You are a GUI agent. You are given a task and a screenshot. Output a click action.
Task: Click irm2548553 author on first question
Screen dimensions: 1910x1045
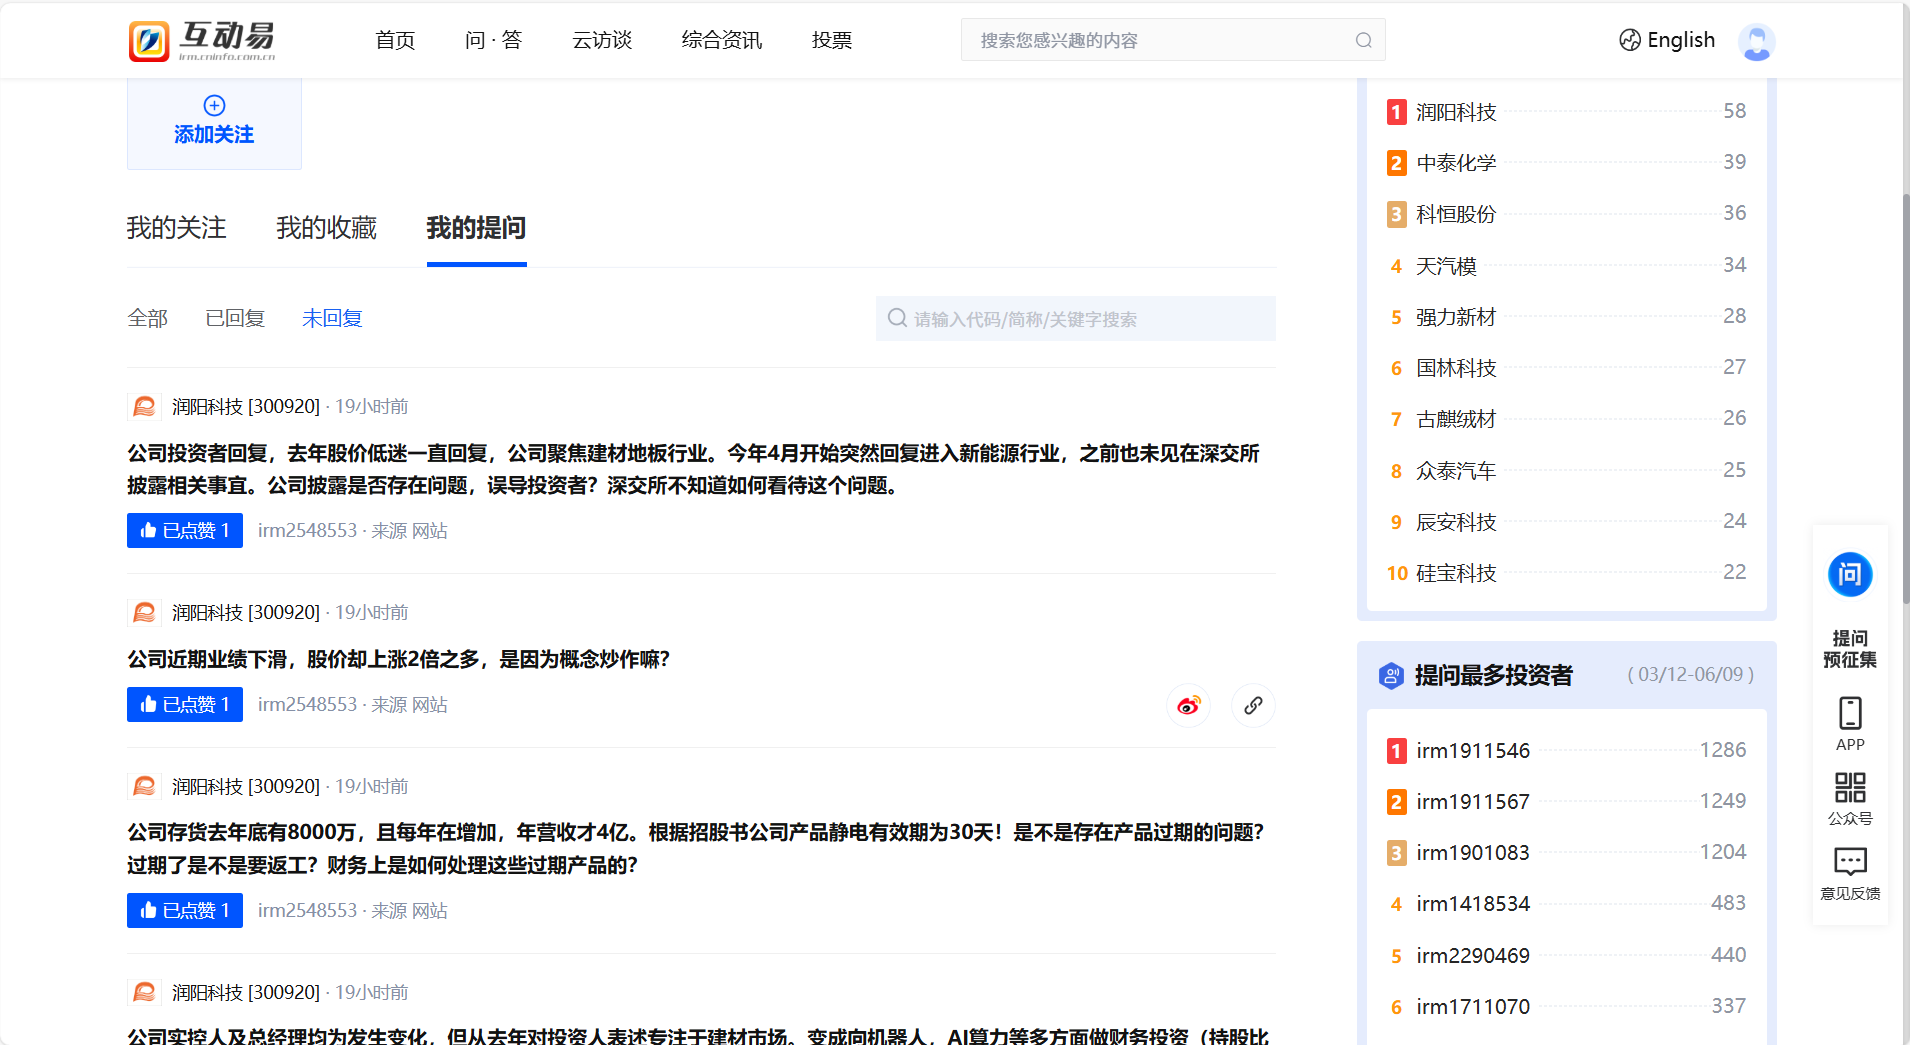coord(307,531)
